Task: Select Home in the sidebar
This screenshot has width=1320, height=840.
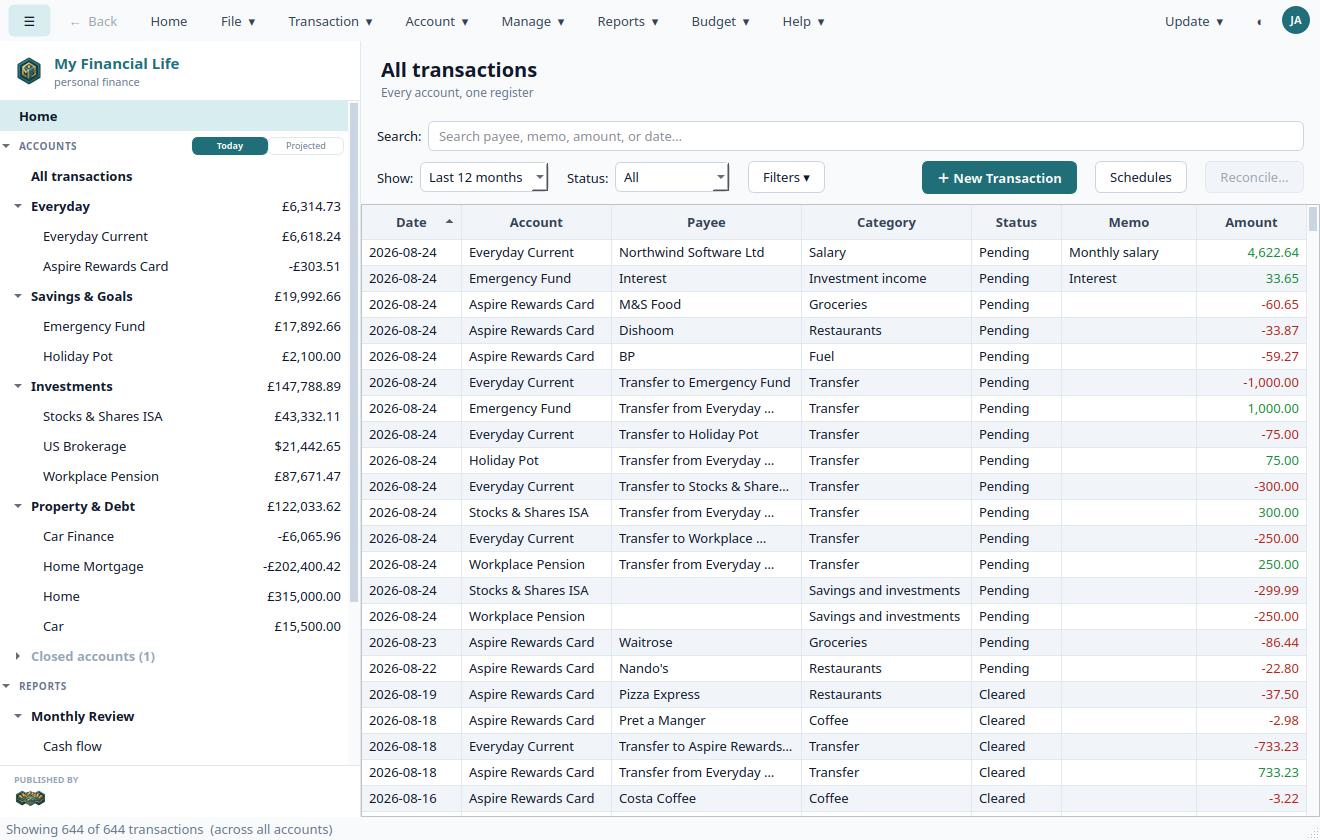Action: pos(174,116)
